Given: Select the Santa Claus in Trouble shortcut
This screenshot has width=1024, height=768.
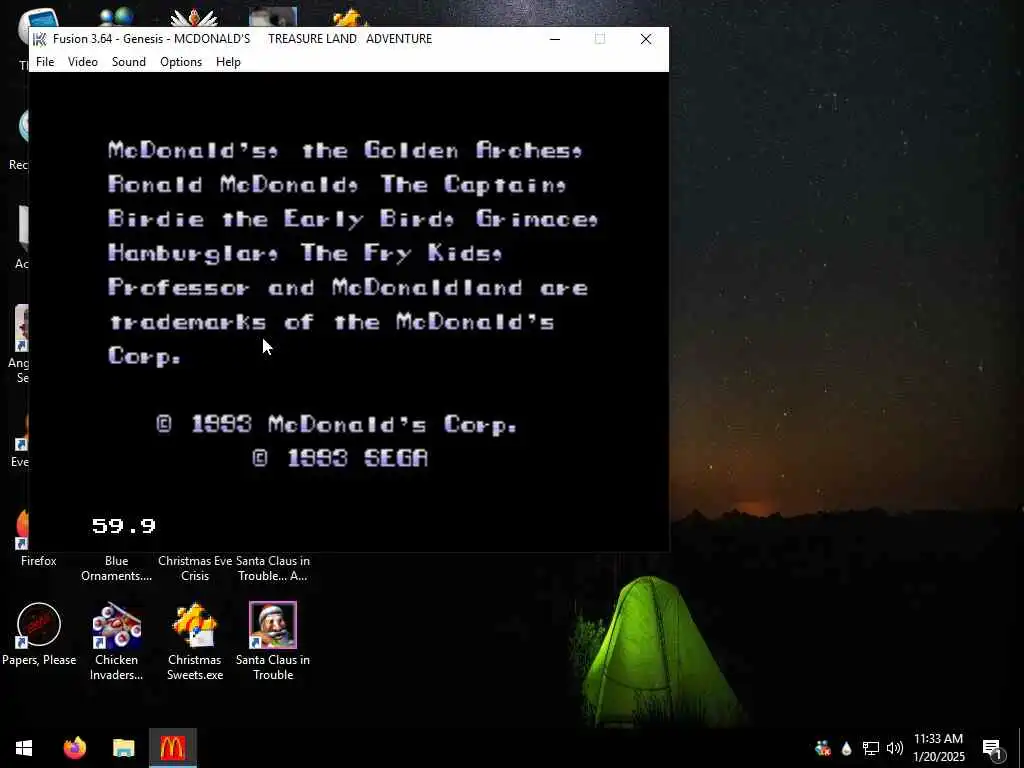Looking at the screenshot, I should (x=273, y=641).
